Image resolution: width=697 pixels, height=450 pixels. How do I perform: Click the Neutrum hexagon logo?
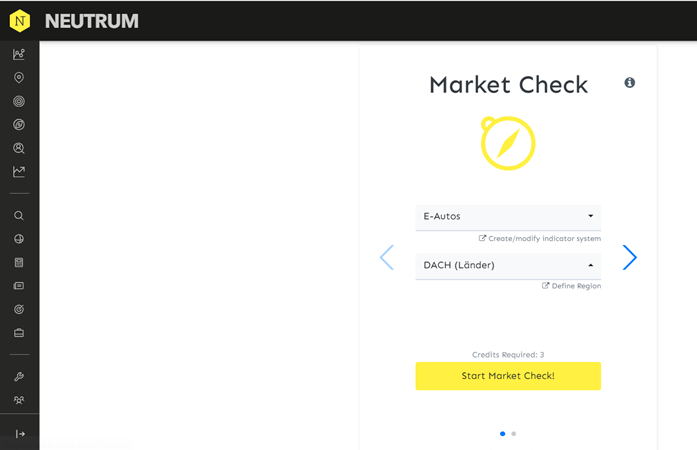[x=20, y=21]
